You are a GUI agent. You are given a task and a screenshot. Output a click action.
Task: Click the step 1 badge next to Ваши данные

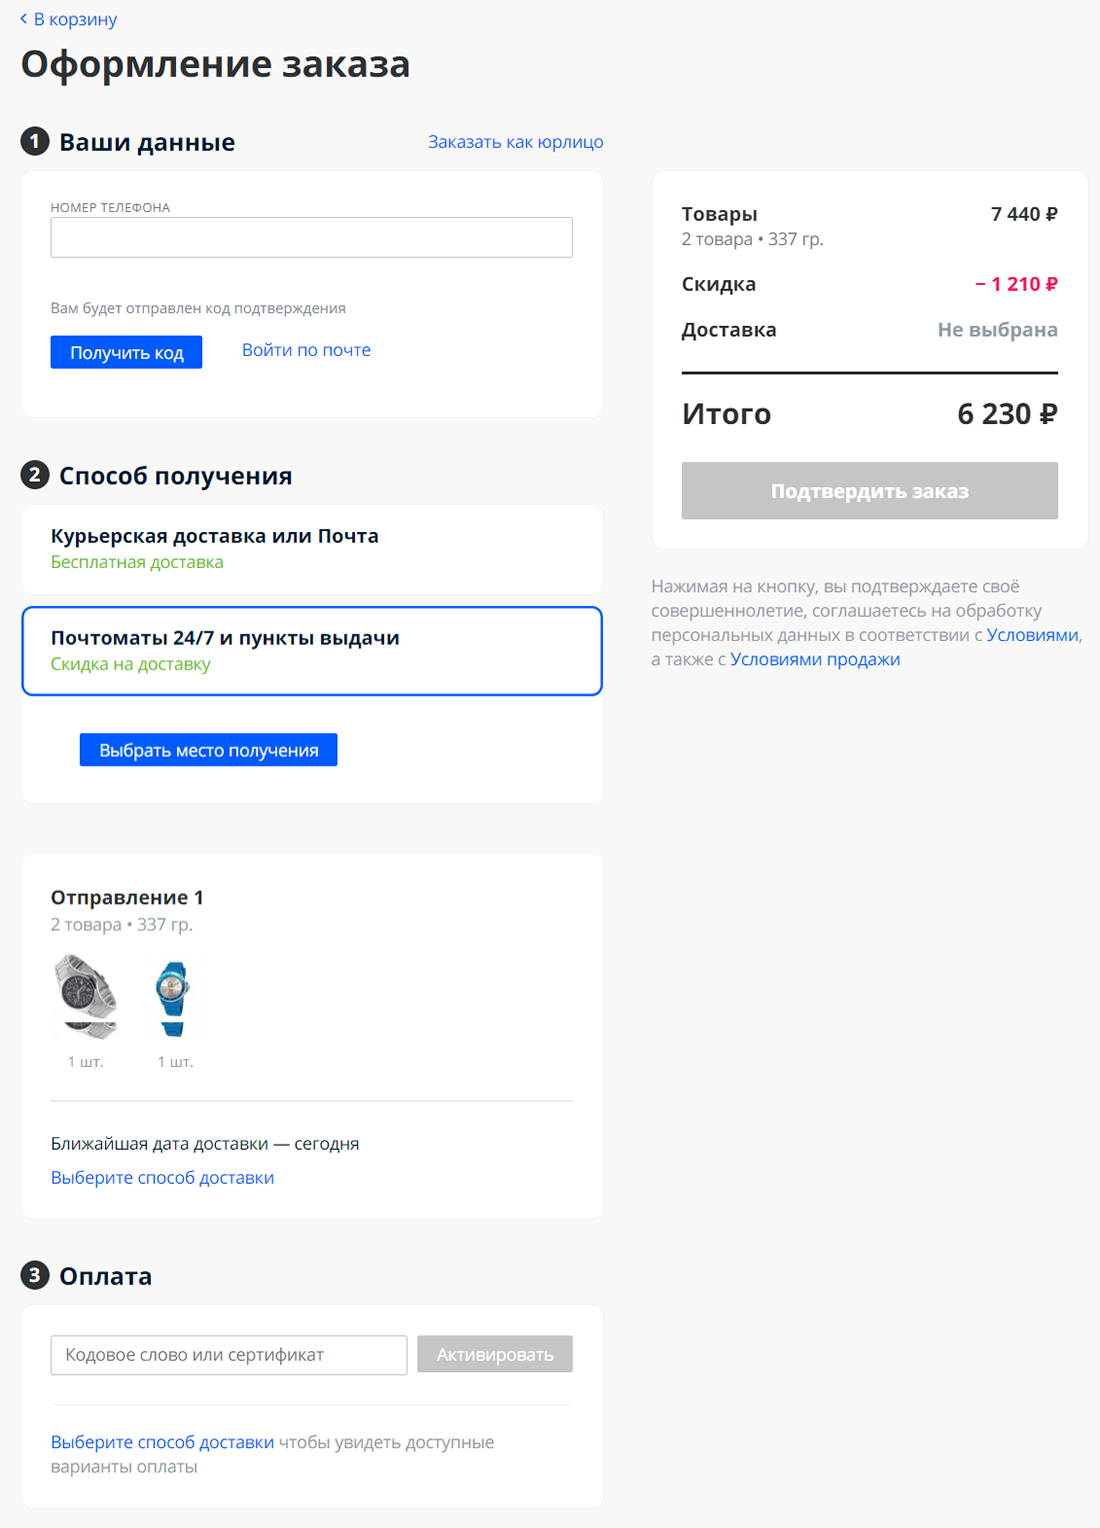[x=34, y=141]
